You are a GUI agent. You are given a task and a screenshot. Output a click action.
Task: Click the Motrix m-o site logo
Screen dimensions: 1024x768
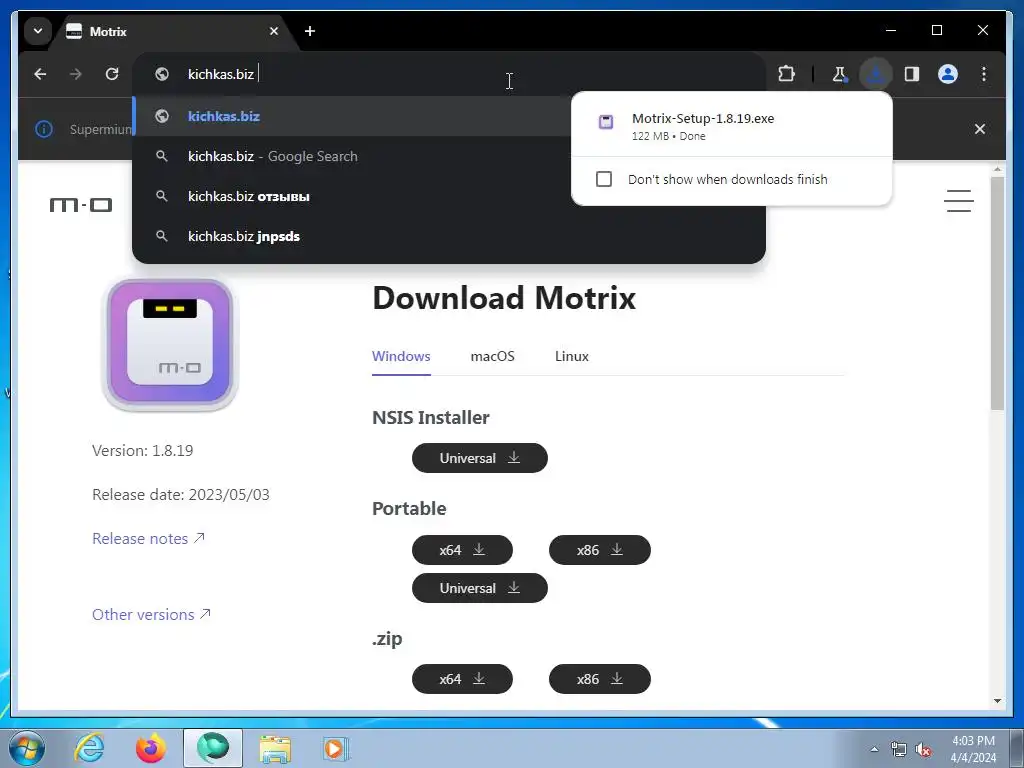81,205
